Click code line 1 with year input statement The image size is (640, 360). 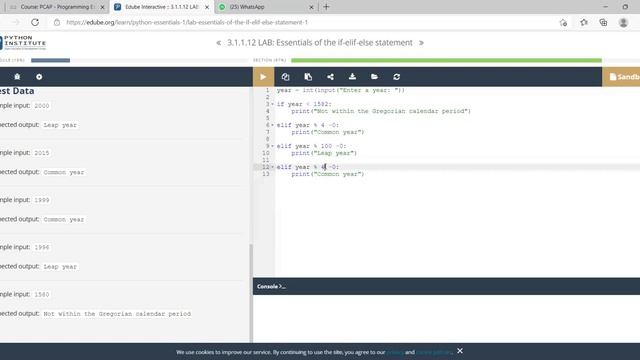(x=341, y=90)
